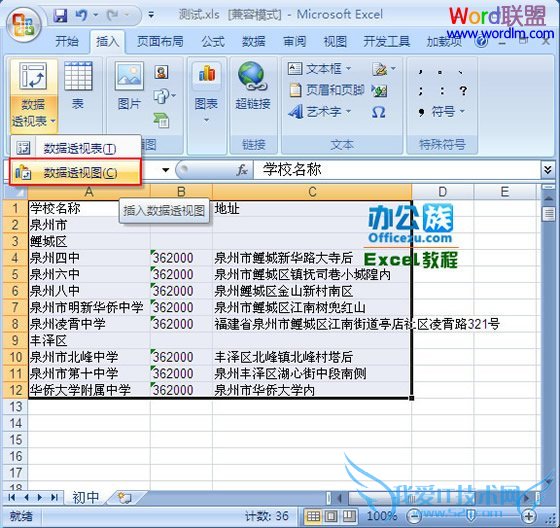Image resolution: width=560 pixels, height=528 pixels.
Task: Open 页眉和页脚 header and footer
Action: click(326, 90)
